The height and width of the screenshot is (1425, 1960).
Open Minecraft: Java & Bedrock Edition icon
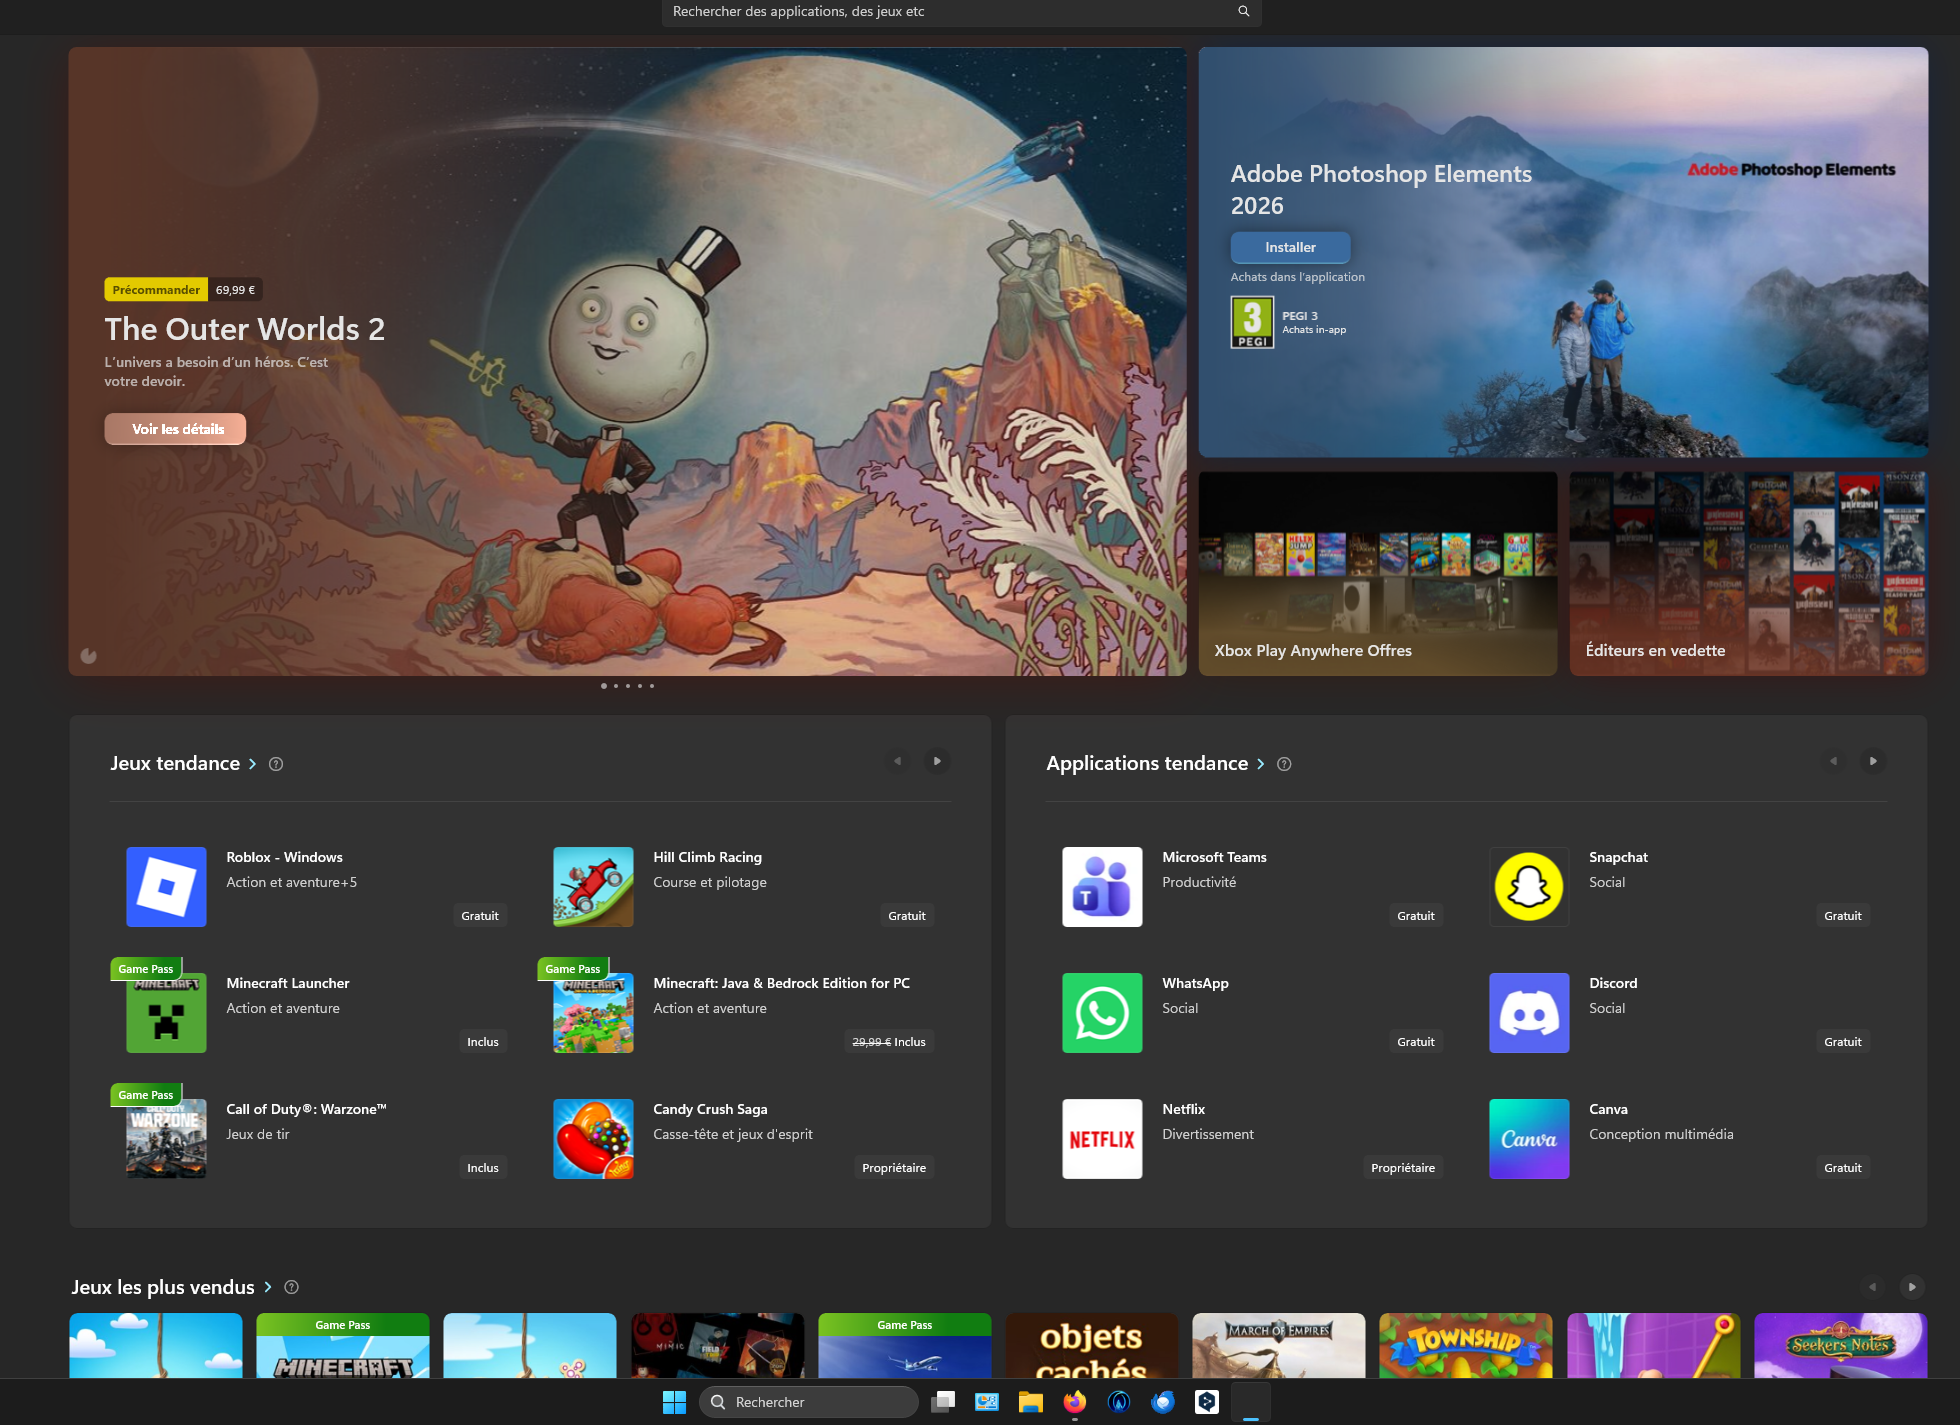click(593, 1013)
